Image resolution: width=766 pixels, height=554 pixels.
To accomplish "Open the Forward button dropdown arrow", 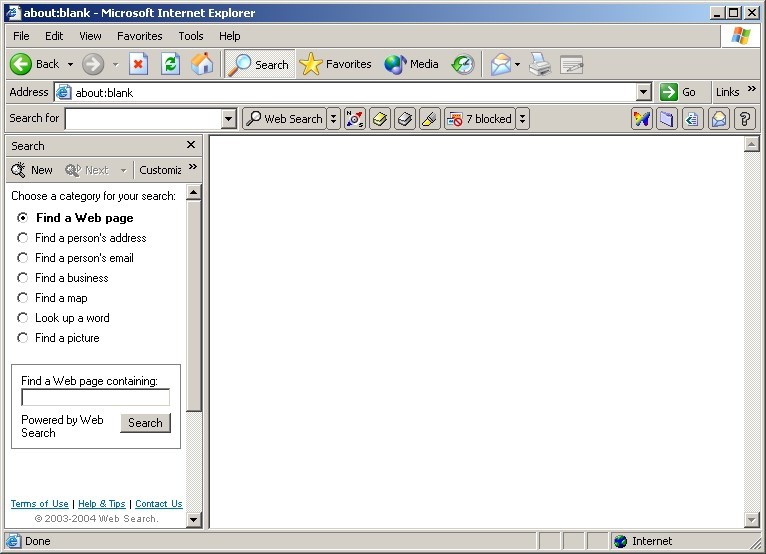I will tap(116, 64).
